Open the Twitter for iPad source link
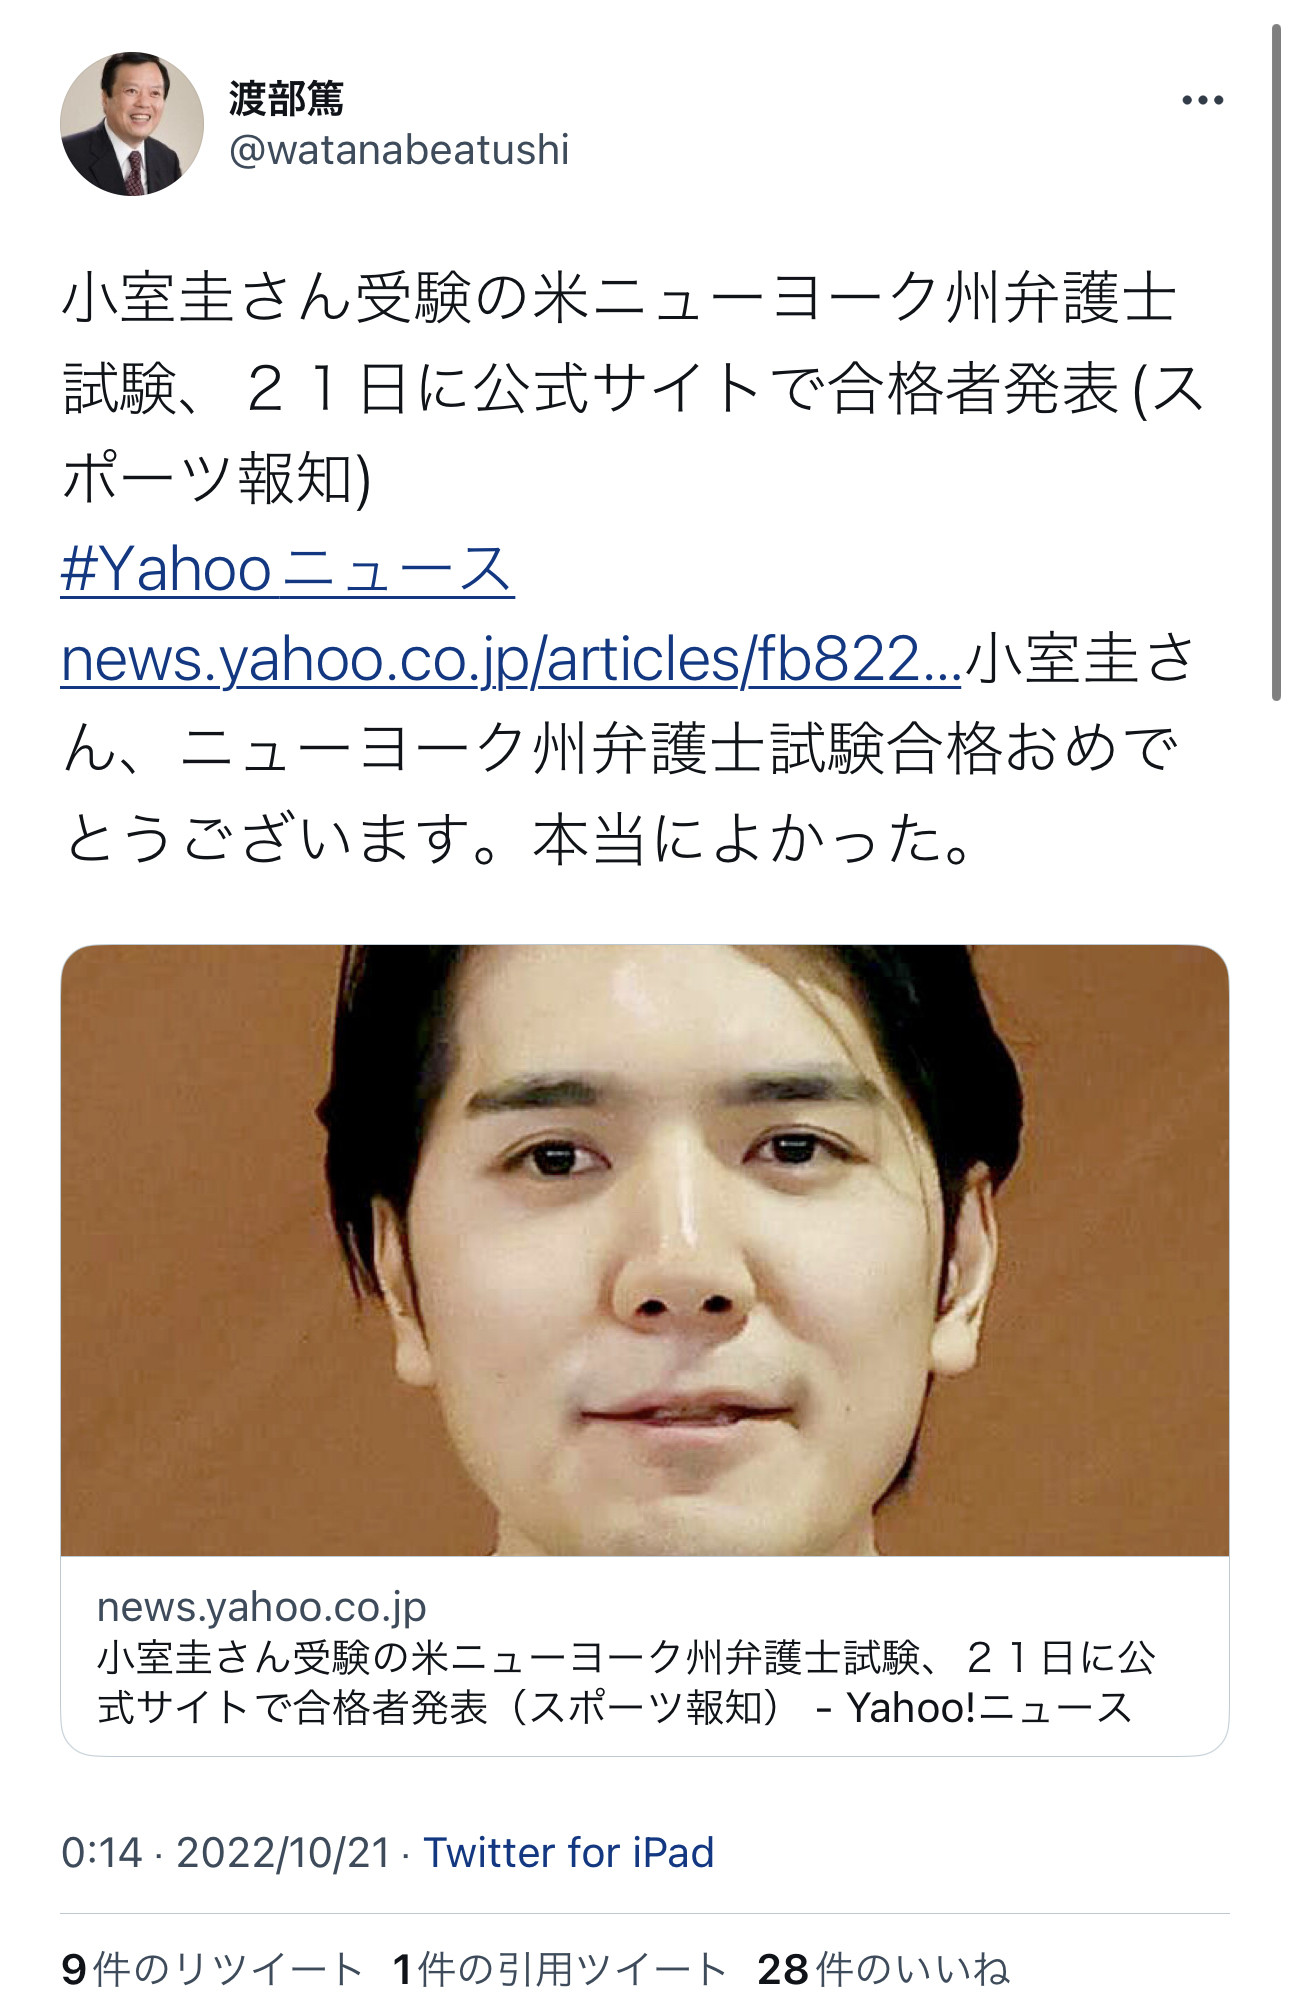 tap(569, 1853)
